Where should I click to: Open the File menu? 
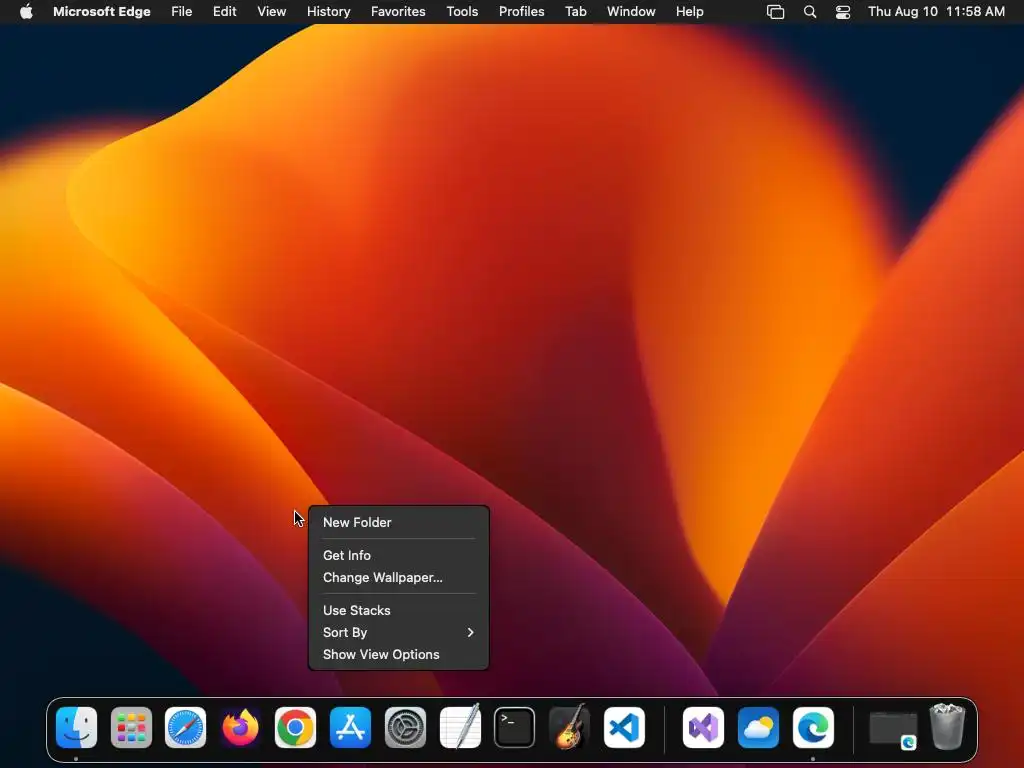point(182,11)
